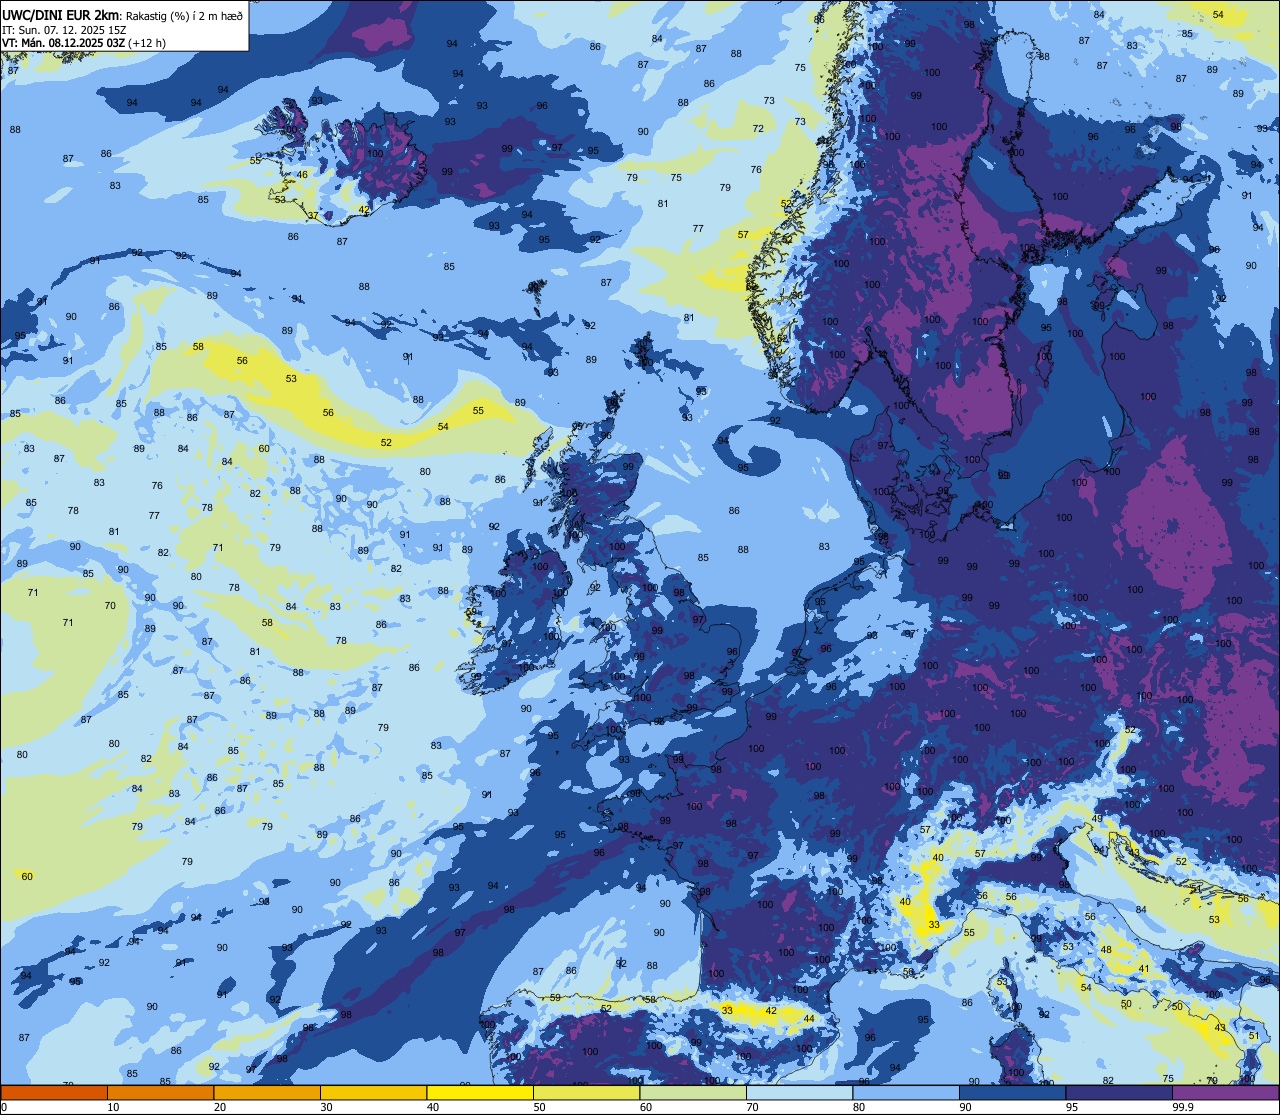Click the bright yellow 40–50 legend segment
This screenshot has height=1115, width=1280.
click(480, 1092)
